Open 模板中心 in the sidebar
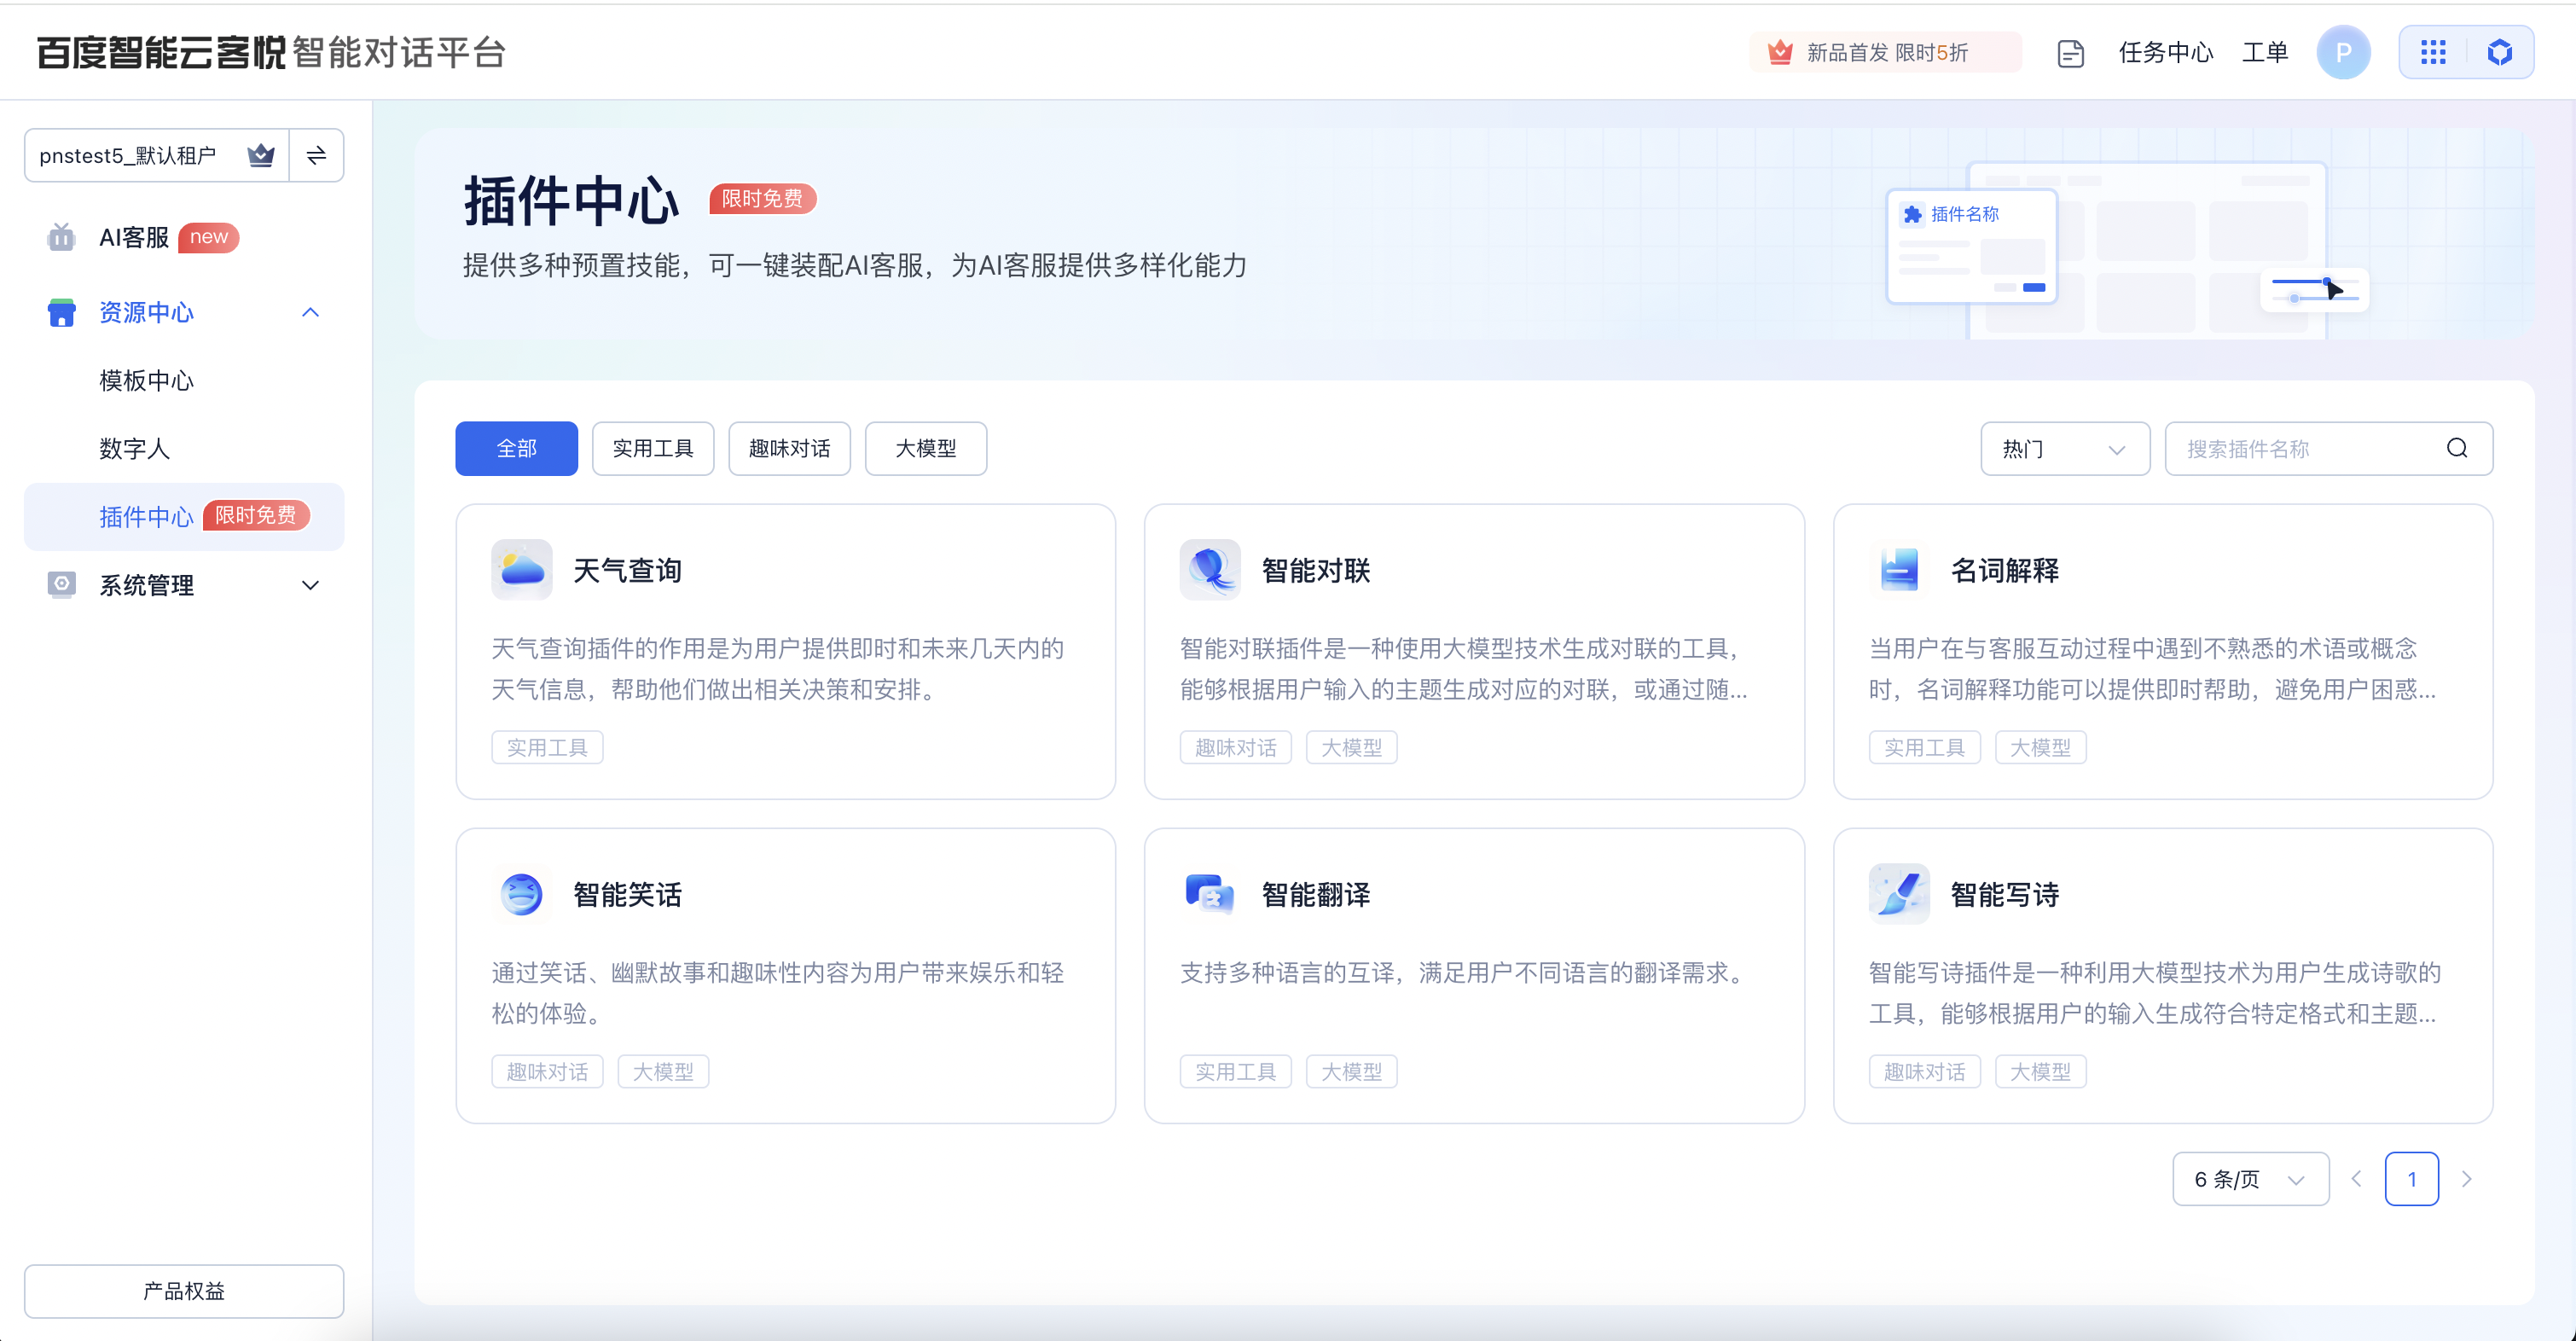 click(x=146, y=380)
